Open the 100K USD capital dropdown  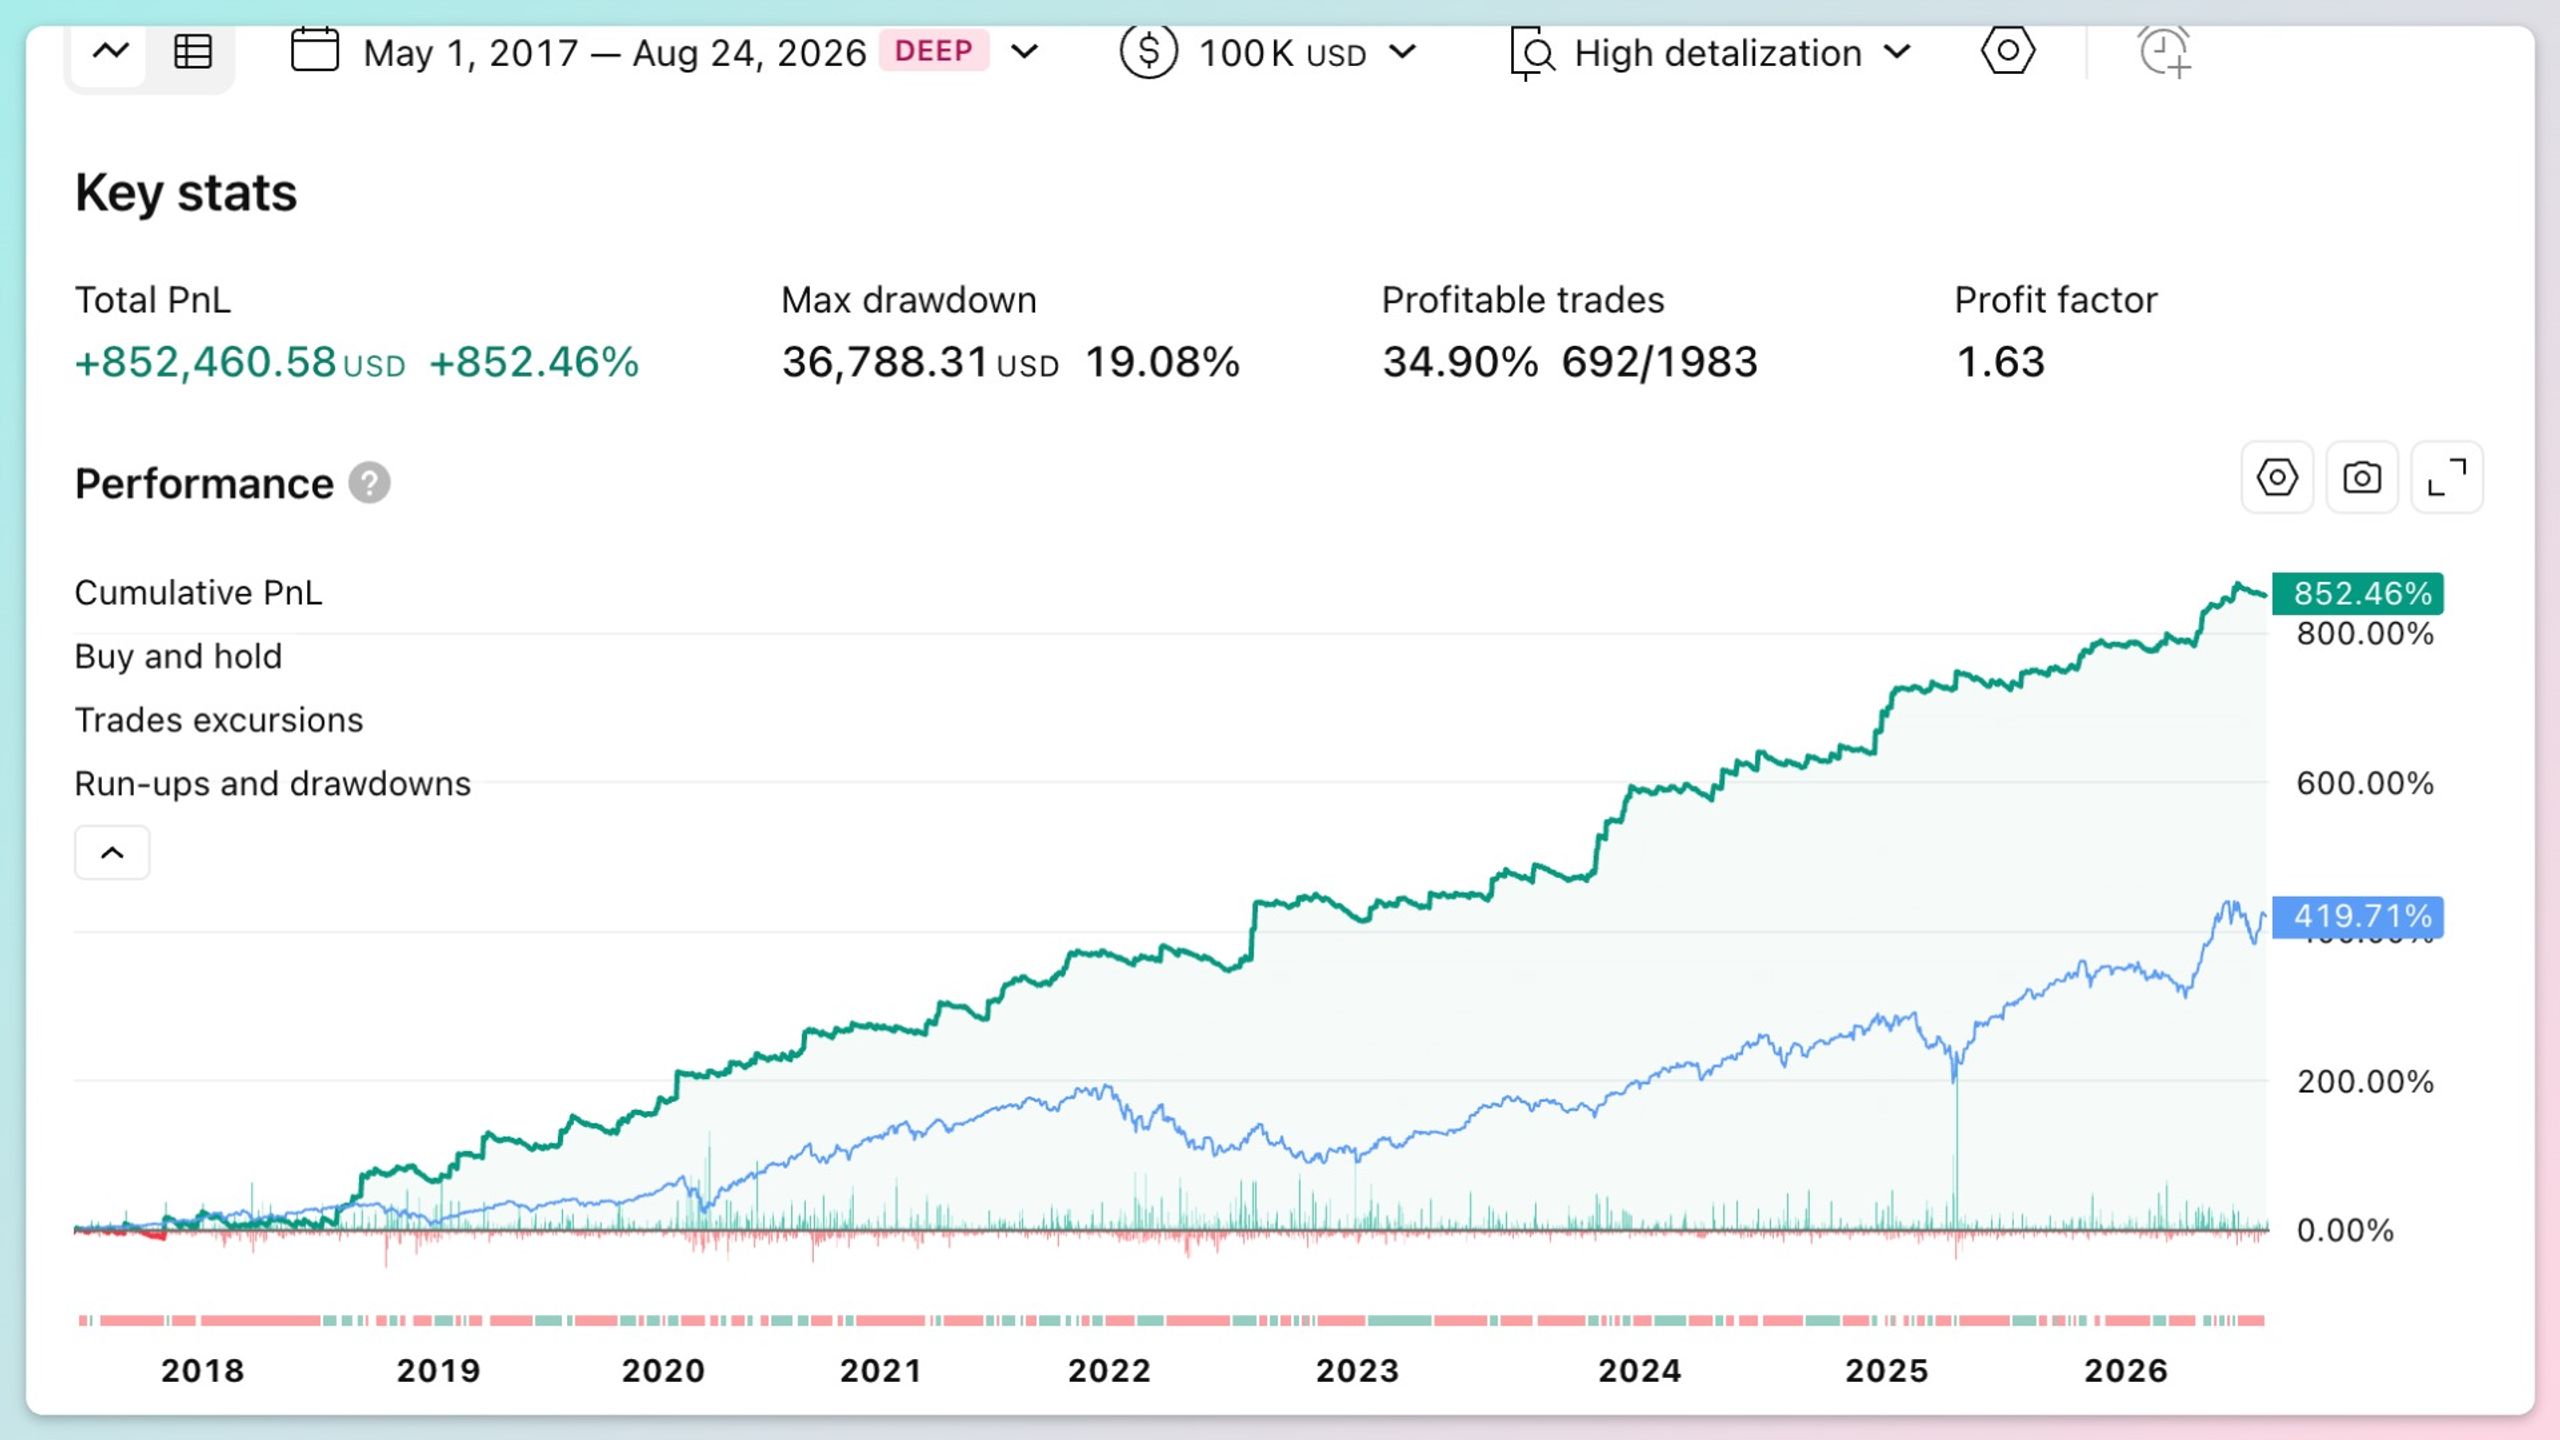(x=1403, y=52)
